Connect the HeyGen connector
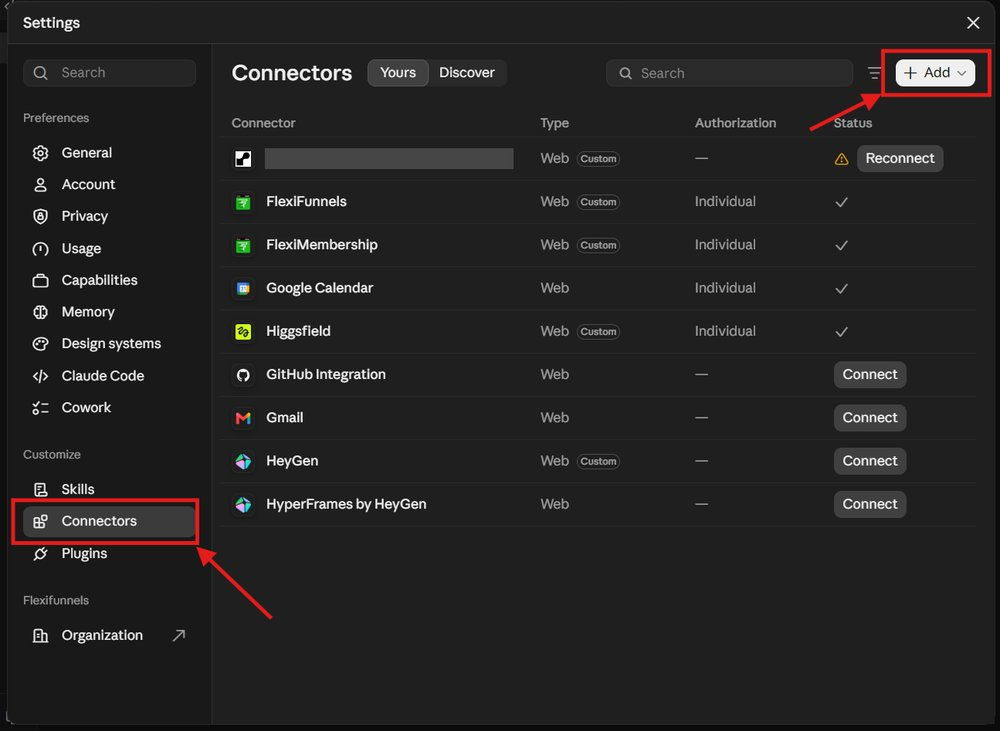 [x=870, y=461]
